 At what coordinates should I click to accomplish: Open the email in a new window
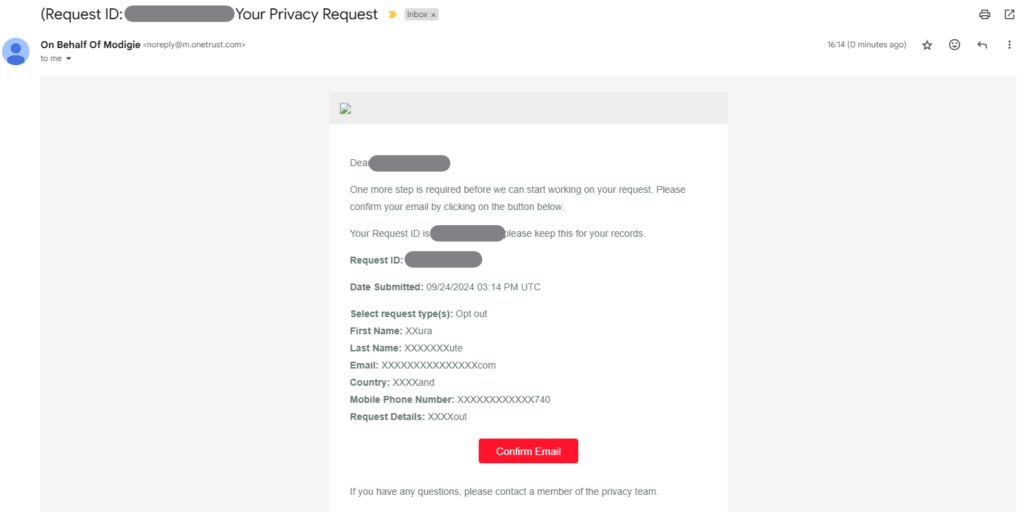point(1009,15)
